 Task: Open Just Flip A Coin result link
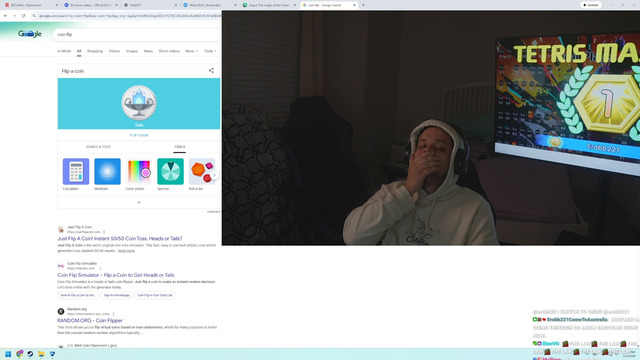120,238
